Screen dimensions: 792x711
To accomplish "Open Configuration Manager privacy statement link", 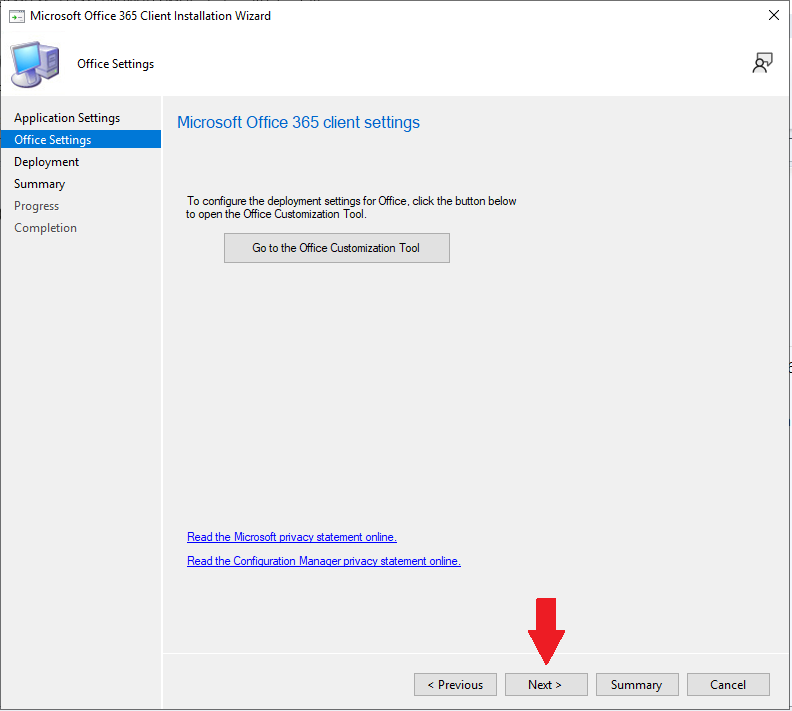I will click(324, 561).
